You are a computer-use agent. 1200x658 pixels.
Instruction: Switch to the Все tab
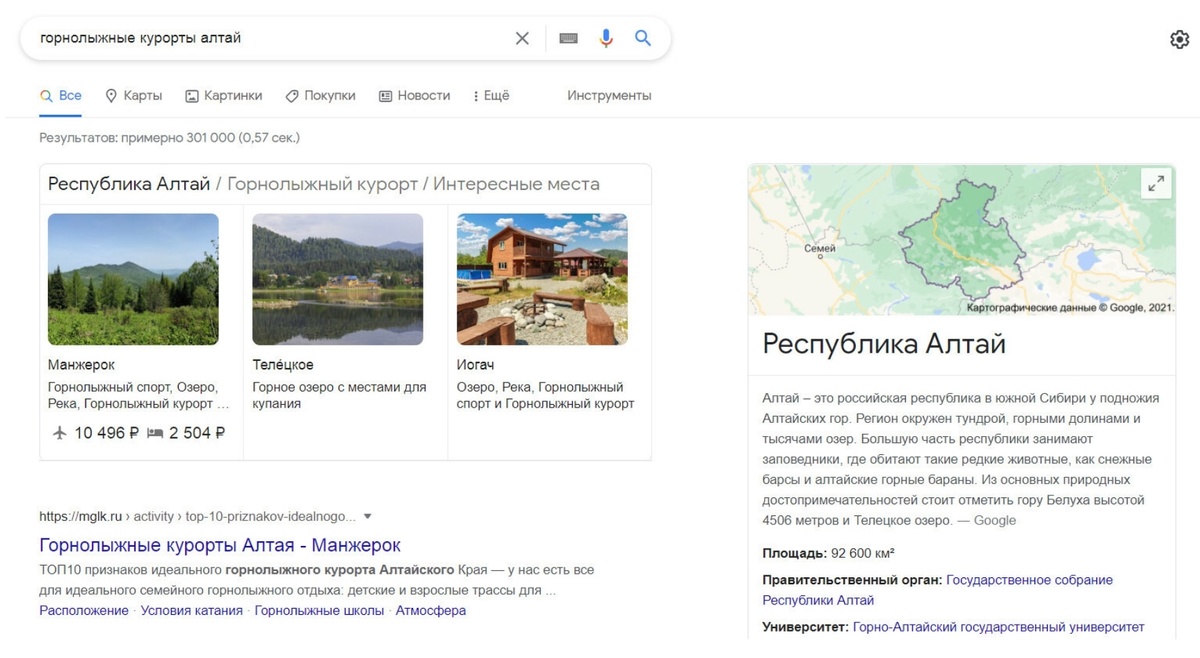point(61,95)
